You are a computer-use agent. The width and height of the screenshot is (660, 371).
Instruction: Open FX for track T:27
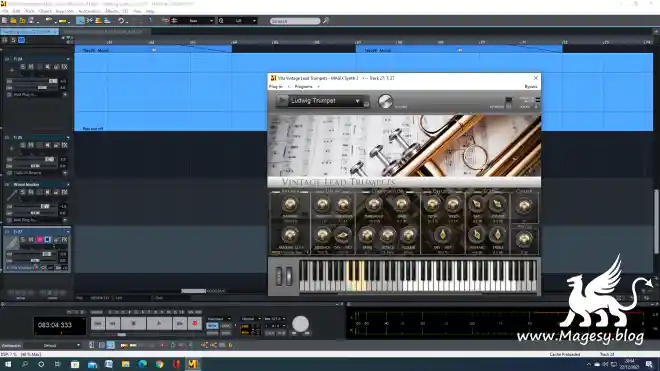pos(64,239)
